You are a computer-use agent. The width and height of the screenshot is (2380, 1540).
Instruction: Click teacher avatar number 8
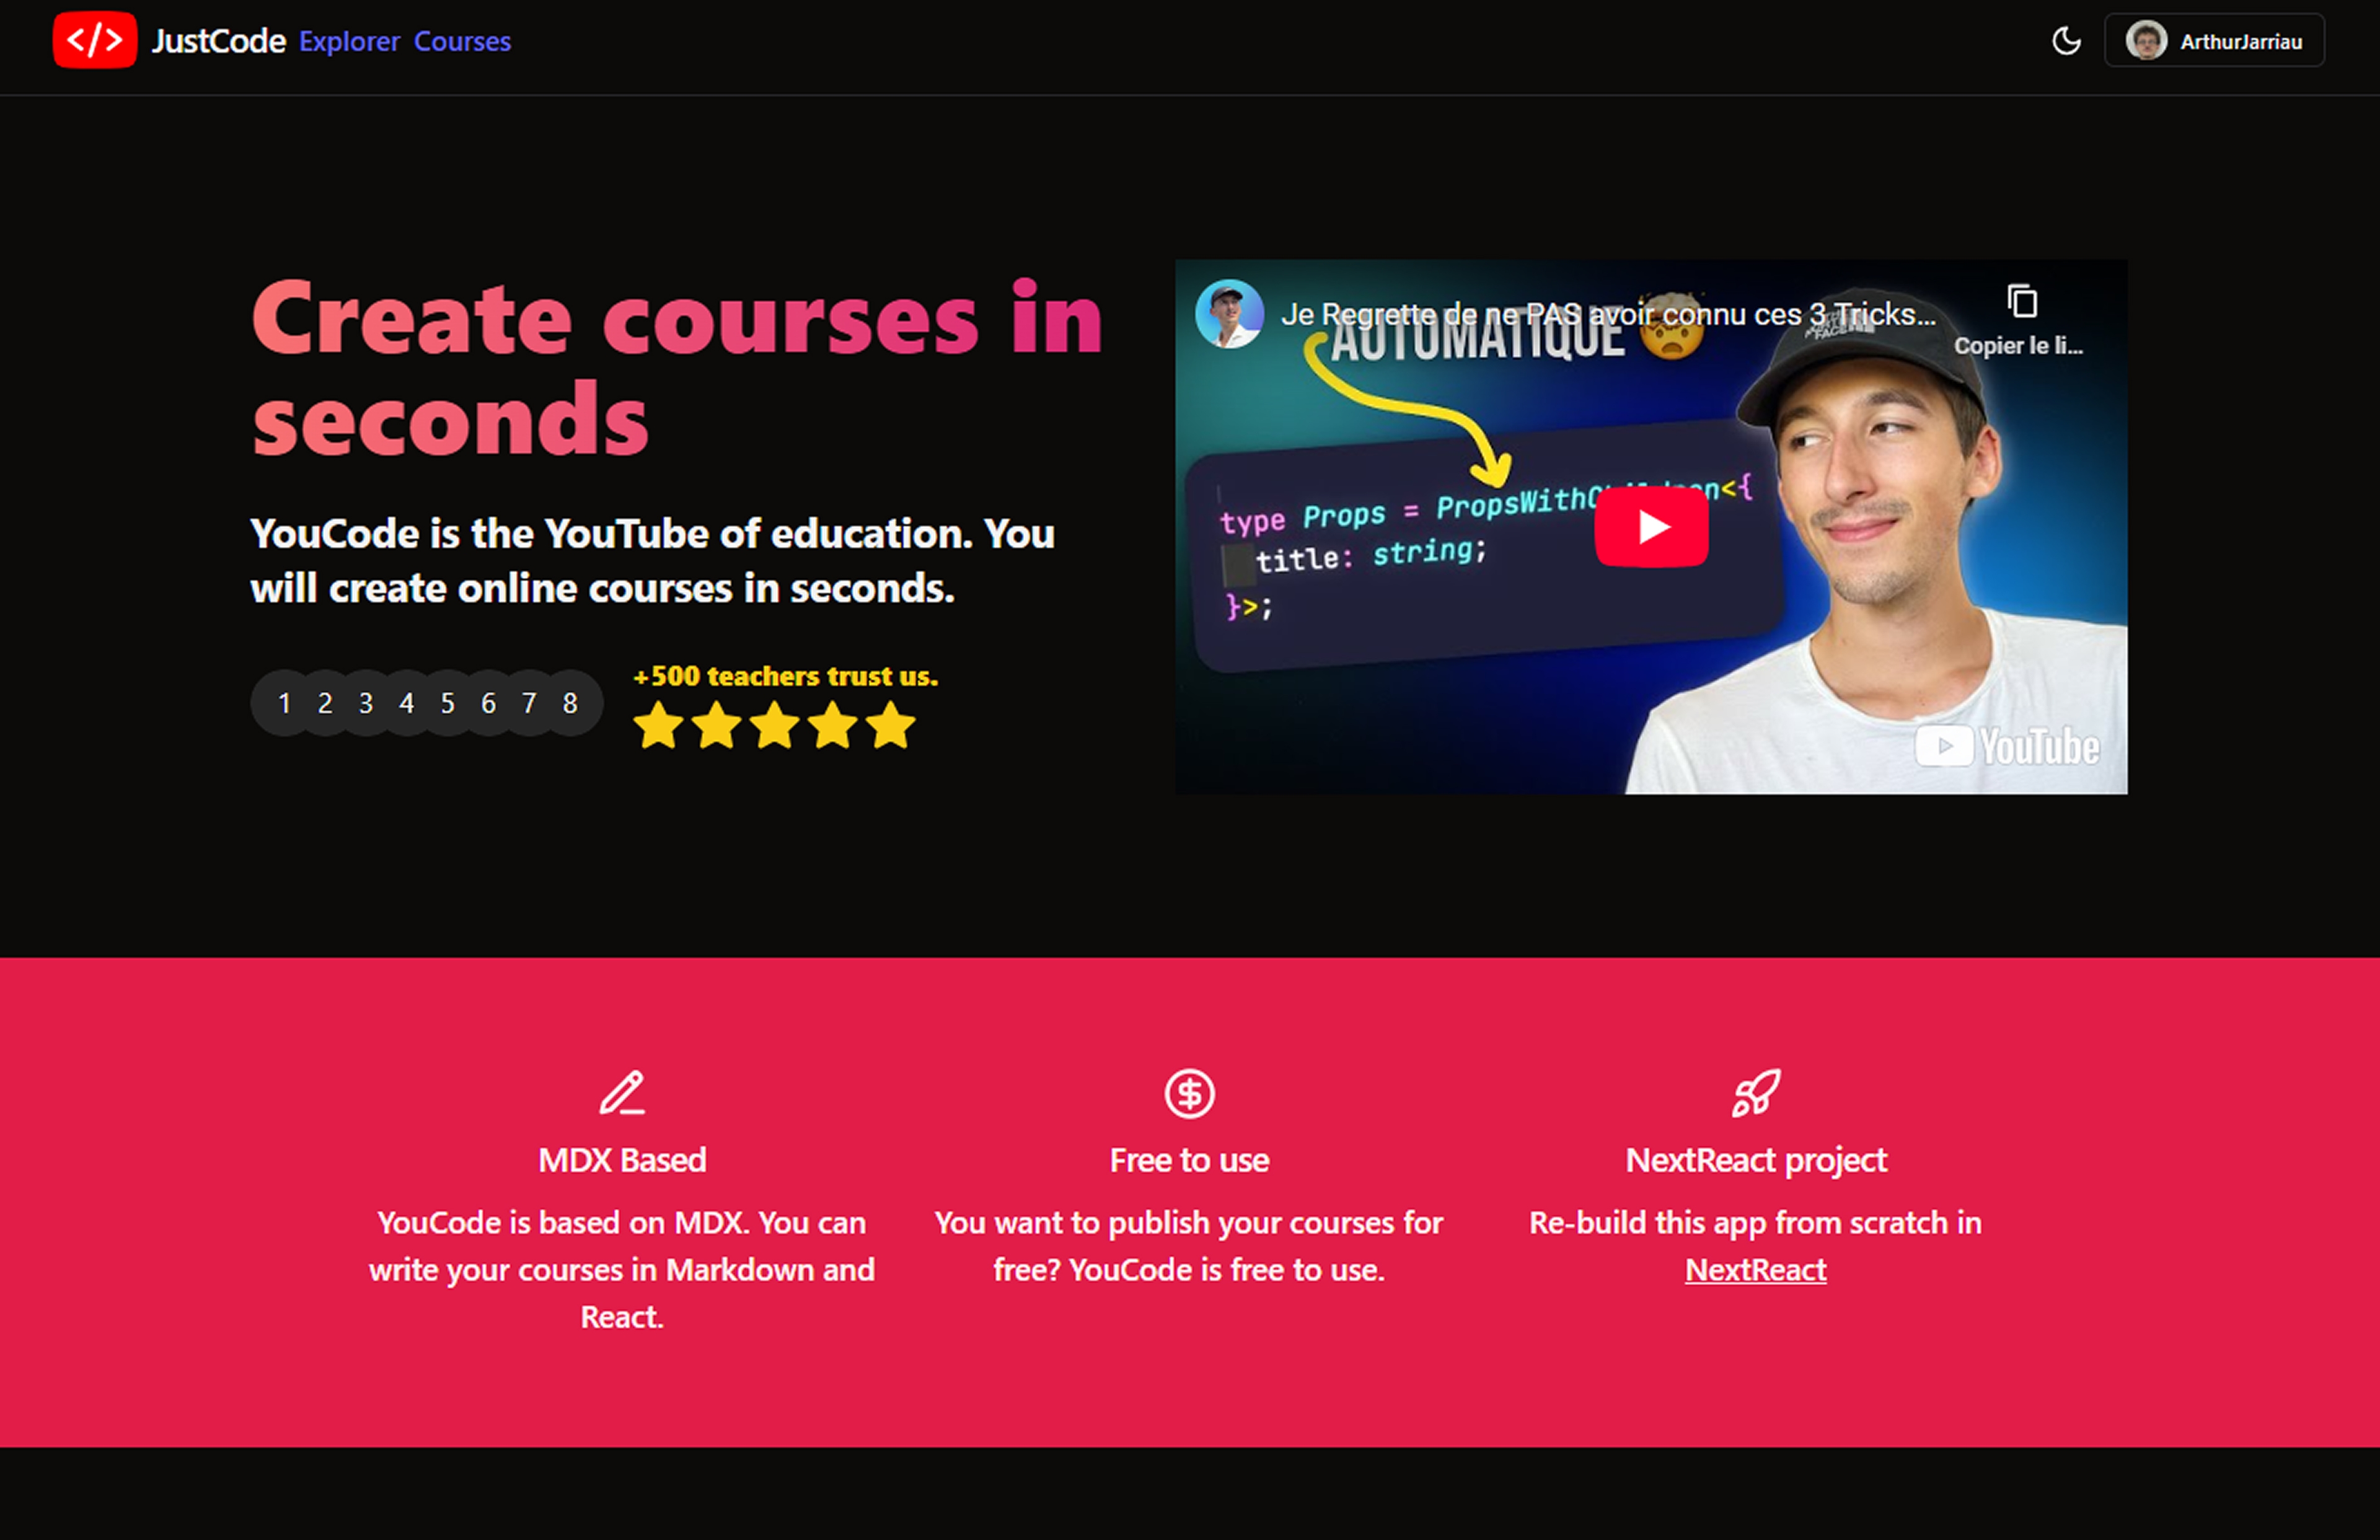(570, 703)
